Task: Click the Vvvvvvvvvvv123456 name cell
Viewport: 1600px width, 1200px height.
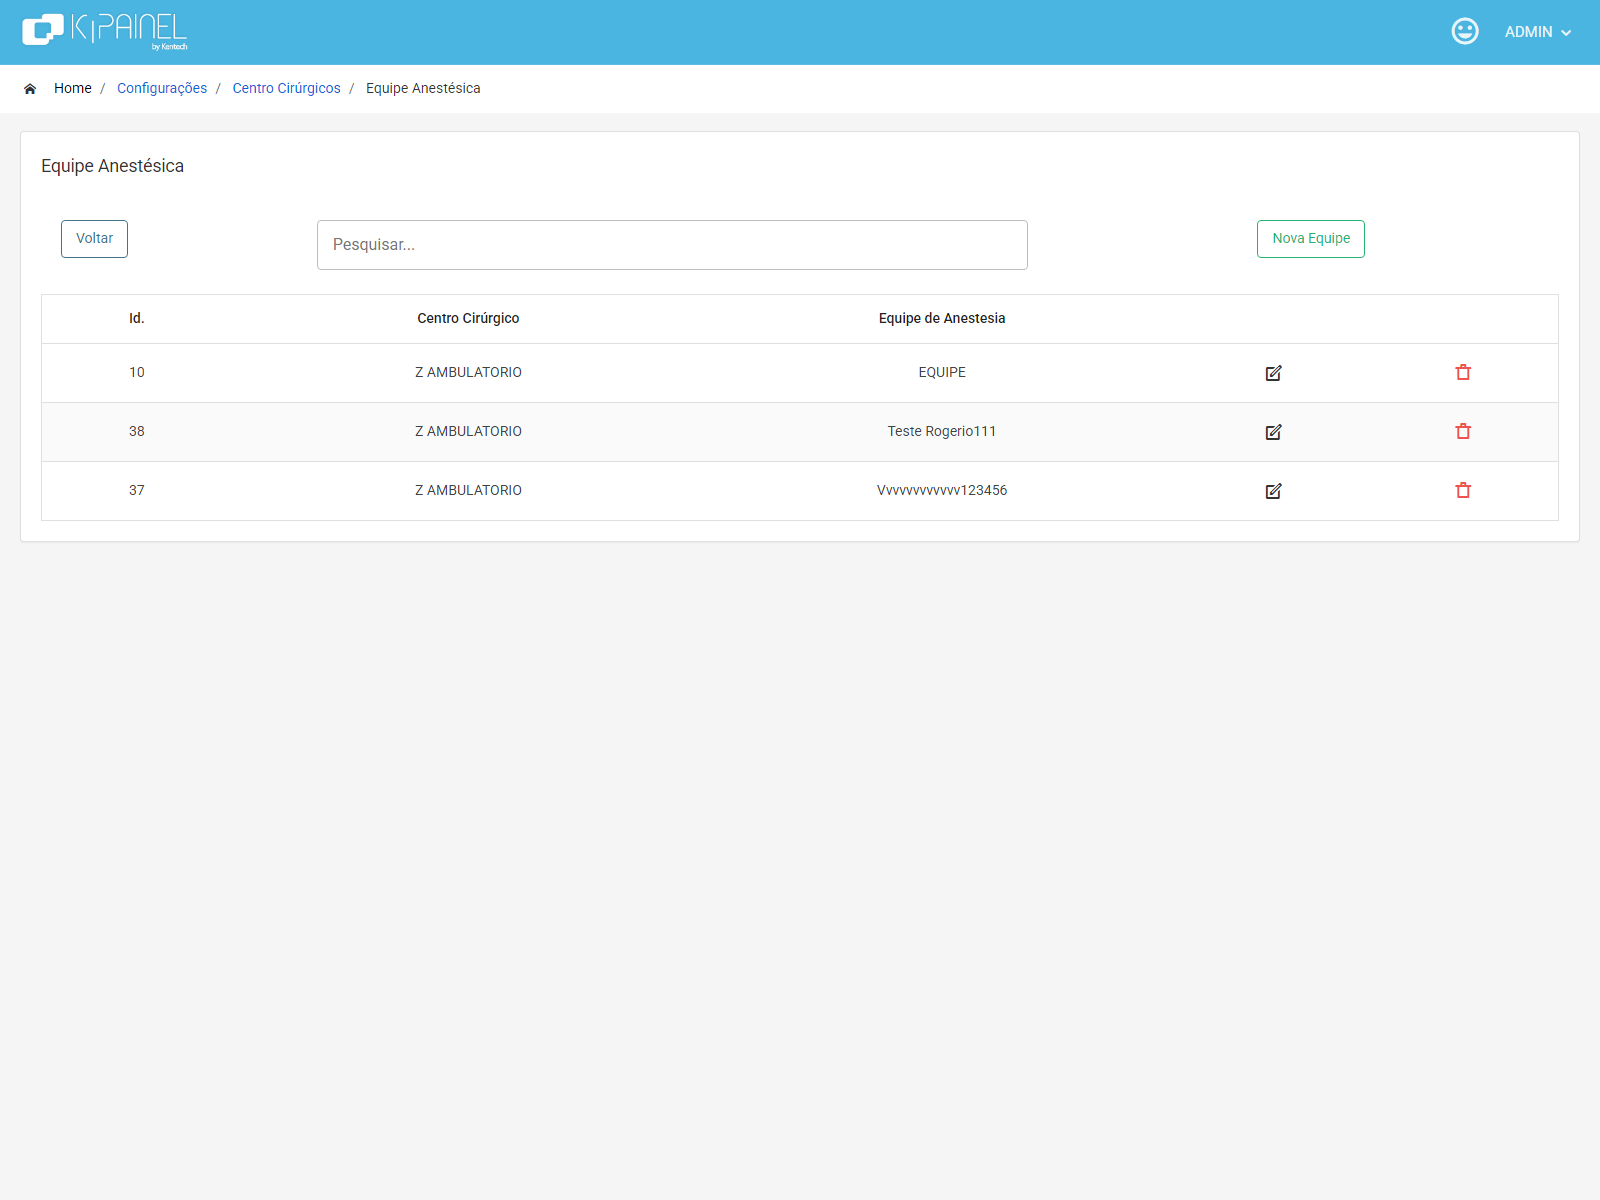Action: click(942, 490)
